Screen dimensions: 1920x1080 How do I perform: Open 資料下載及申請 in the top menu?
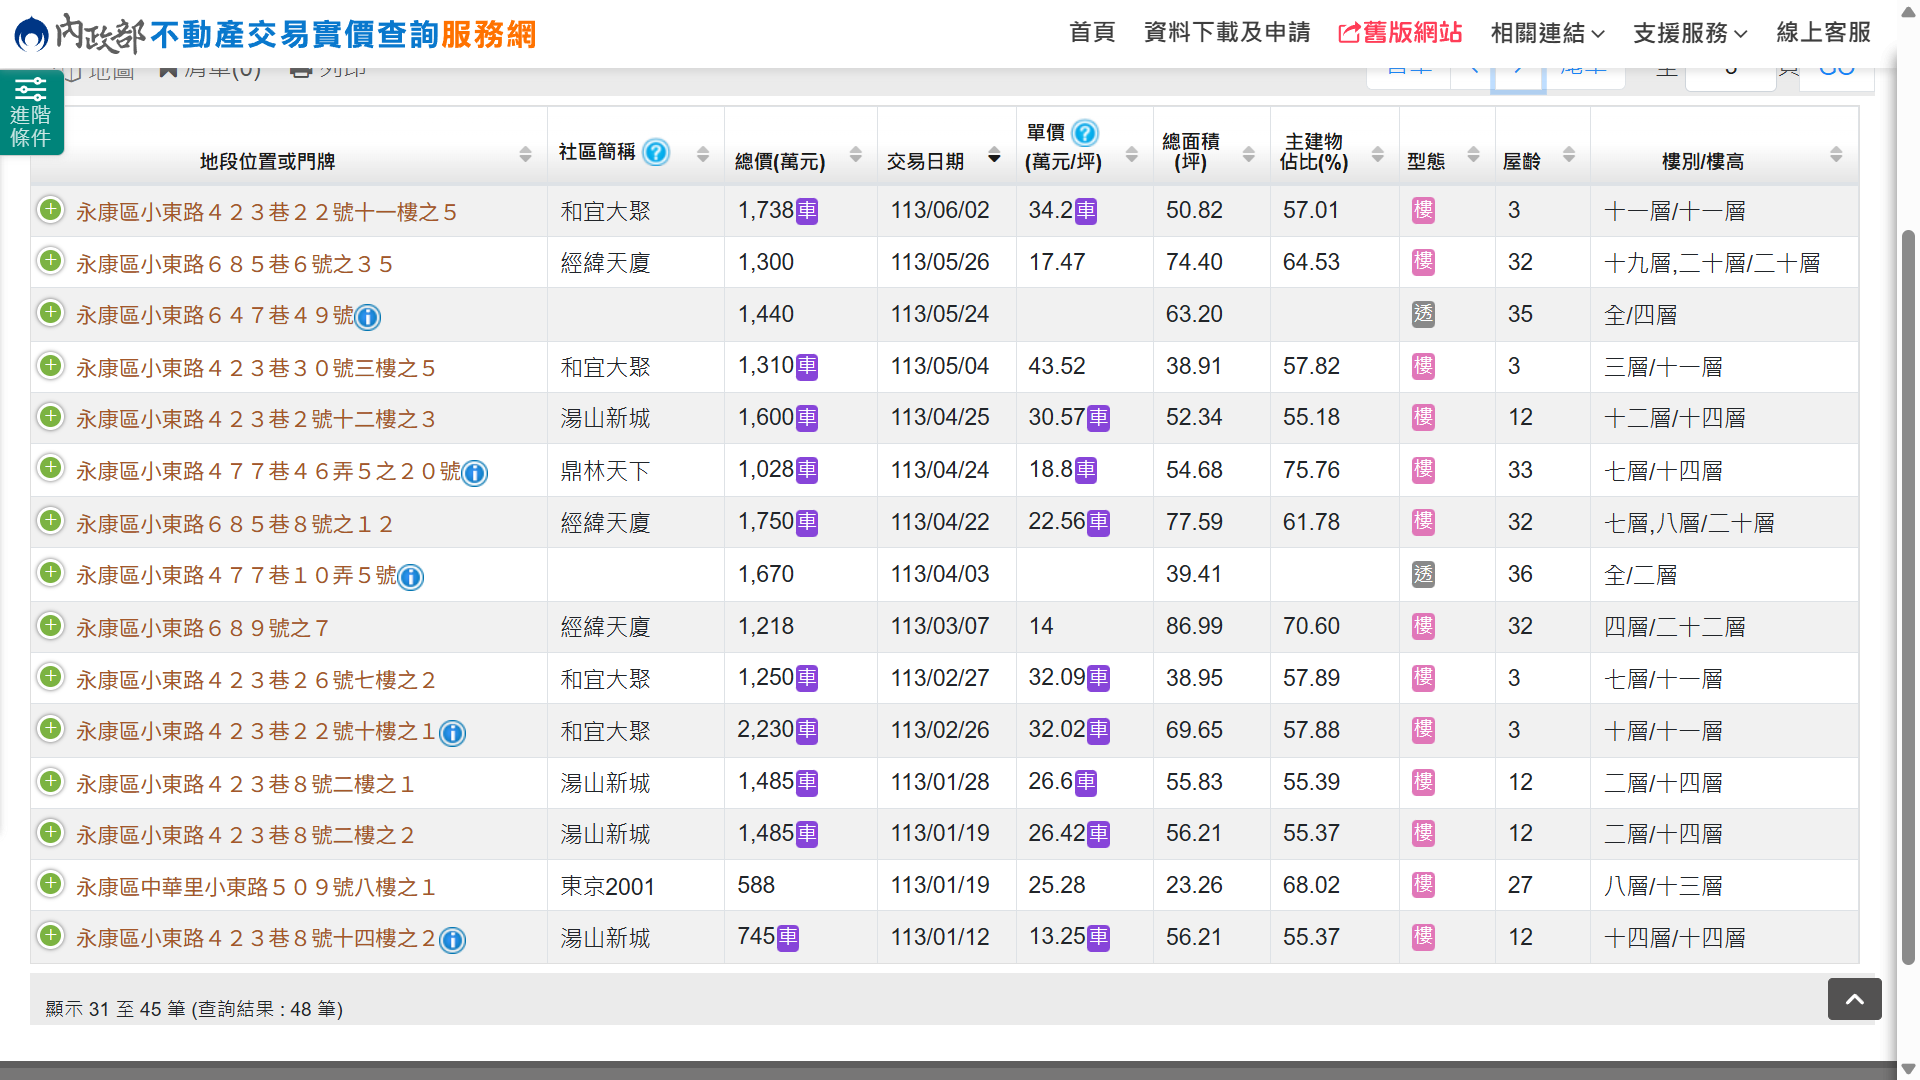coord(1226,33)
